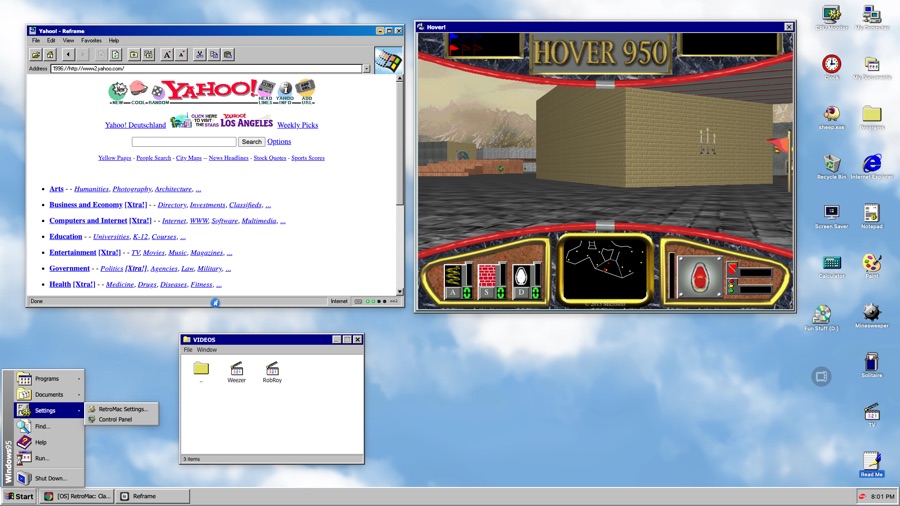
Task: Select Shut Down... in the Start menu
Action: (x=49, y=478)
